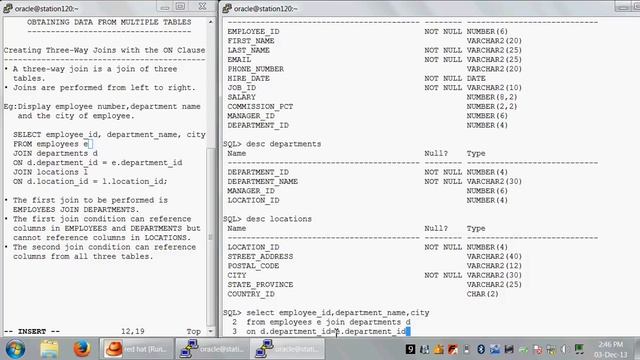This screenshot has height=360, width=640.
Task: Click the 'SQL> desc locations' command
Action: point(267,219)
